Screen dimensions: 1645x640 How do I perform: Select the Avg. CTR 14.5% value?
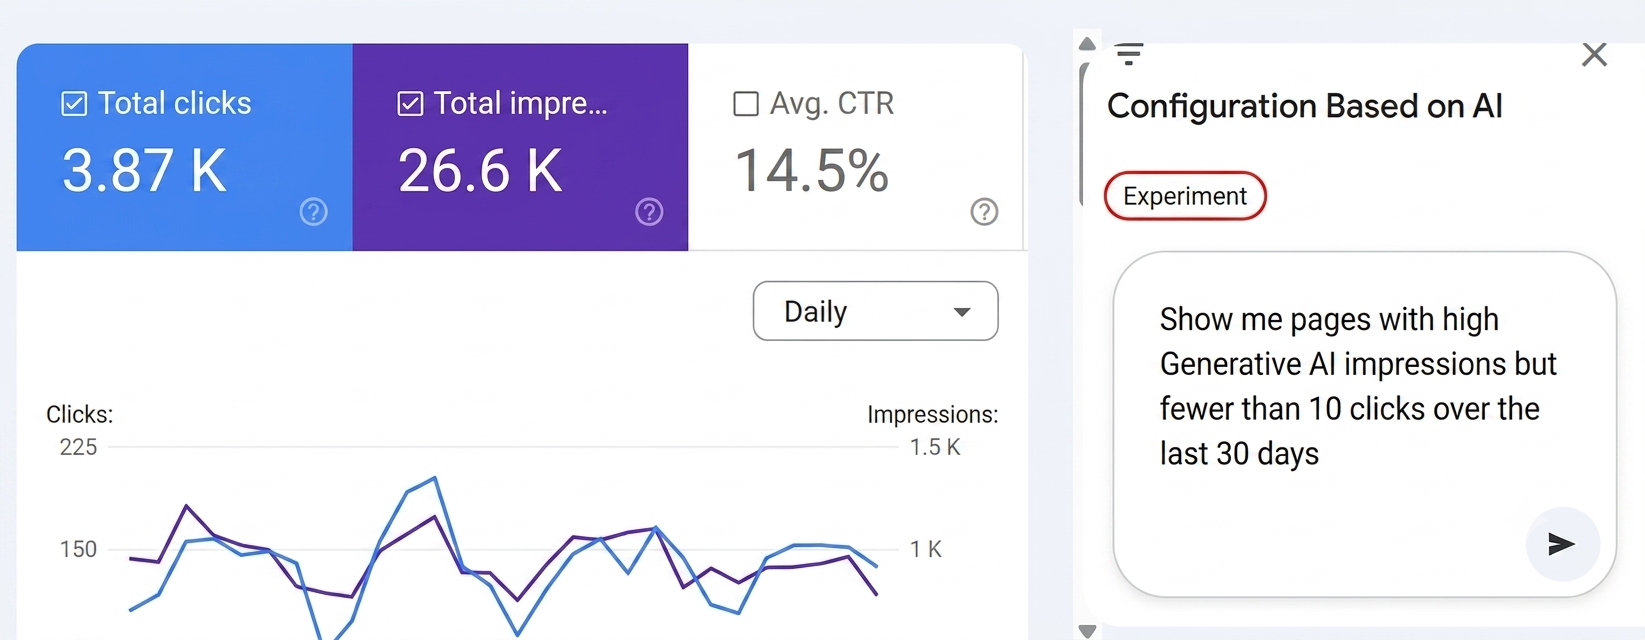tap(812, 171)
